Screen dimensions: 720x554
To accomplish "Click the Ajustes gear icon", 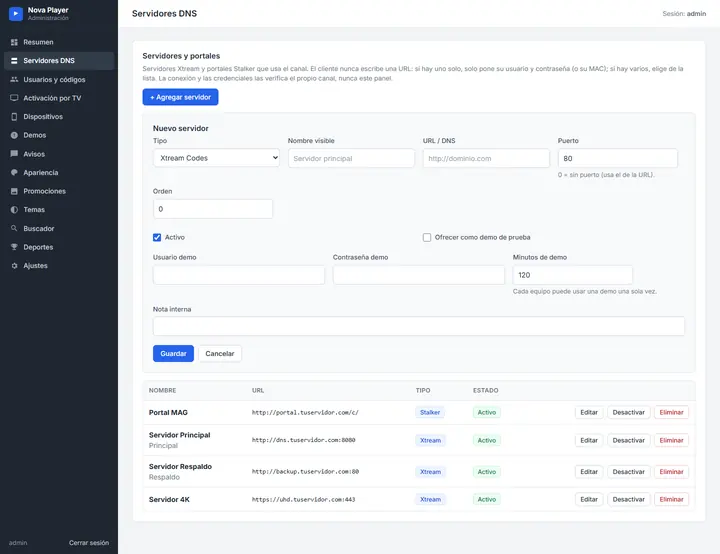I will (x=14, y=266).
